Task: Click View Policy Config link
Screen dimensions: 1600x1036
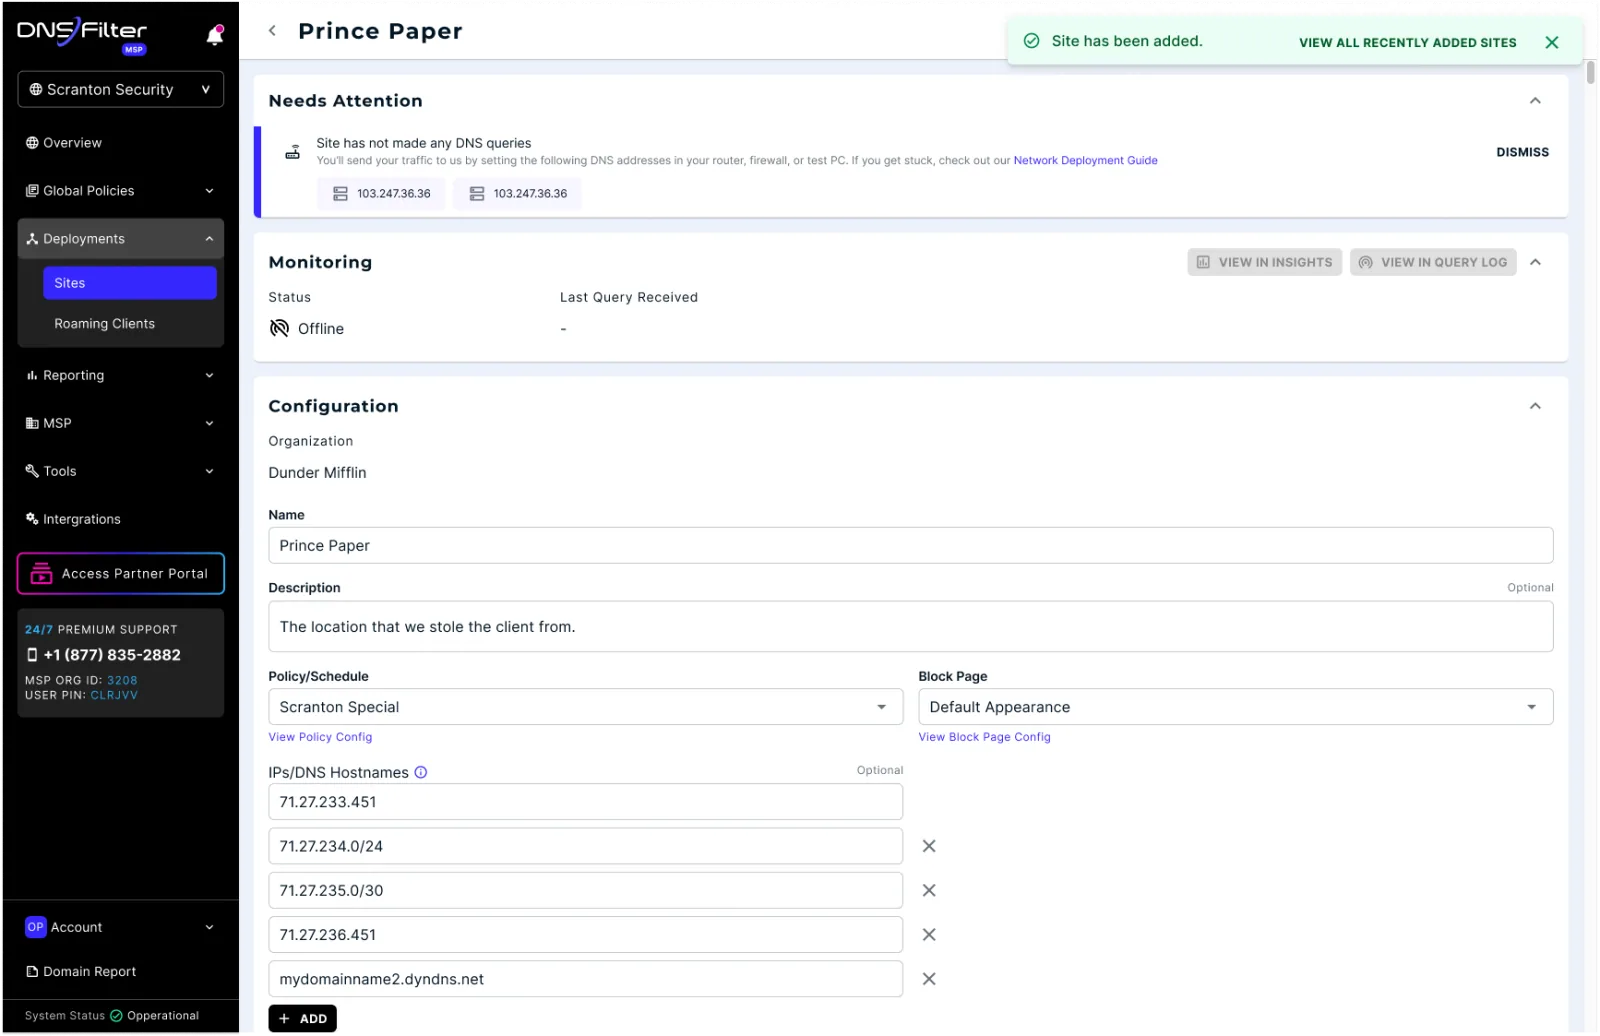Action: point(320,738)
